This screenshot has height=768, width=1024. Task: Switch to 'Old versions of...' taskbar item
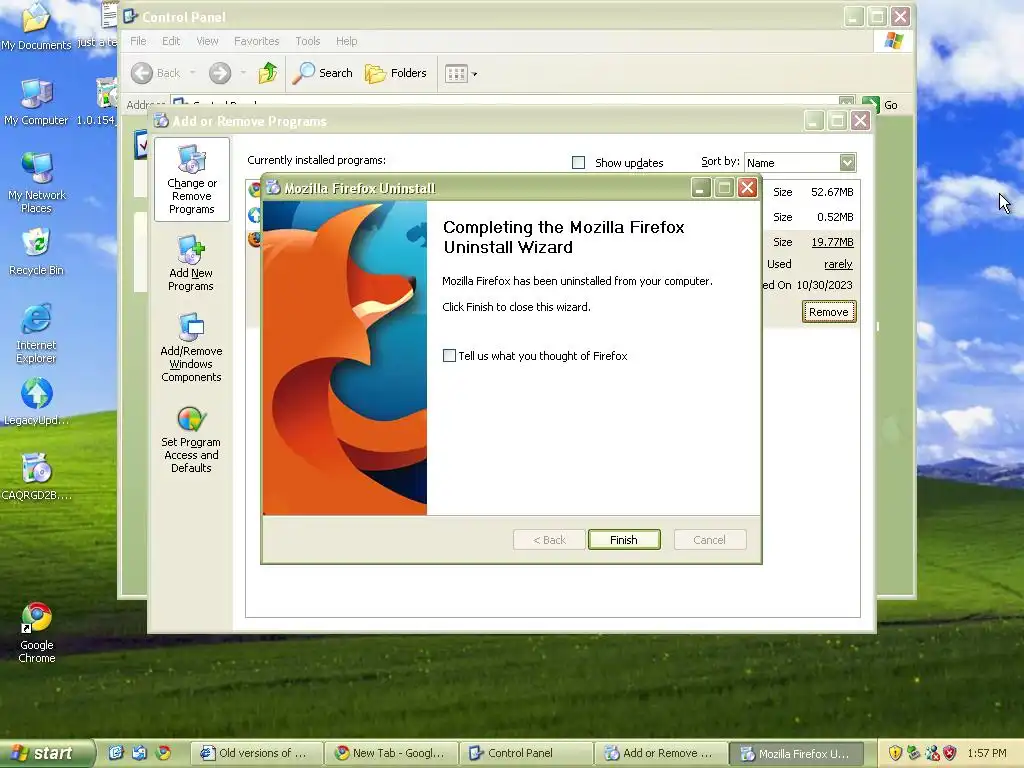(257, 753)
